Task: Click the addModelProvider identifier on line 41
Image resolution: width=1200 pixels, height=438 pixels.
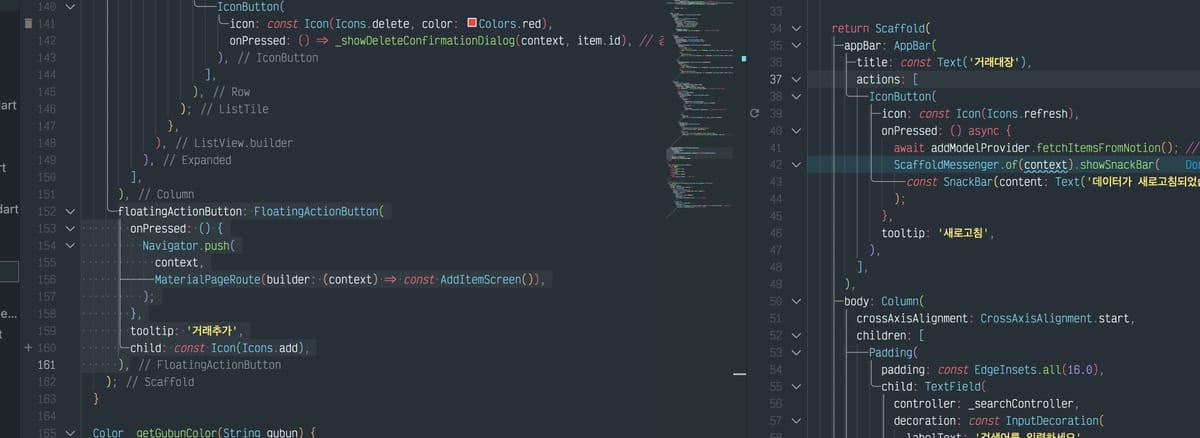Action: click(x=979, y=147)
